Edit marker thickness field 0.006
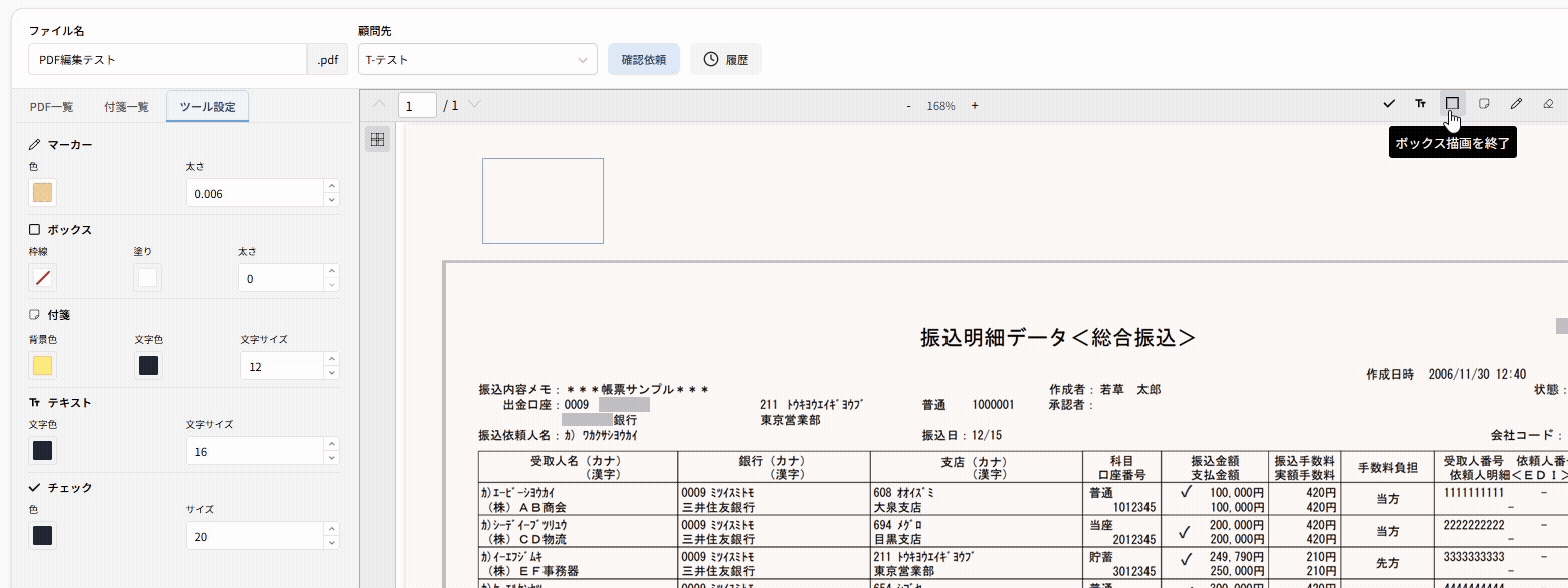 pyautogui.click(x=256, y=193)
